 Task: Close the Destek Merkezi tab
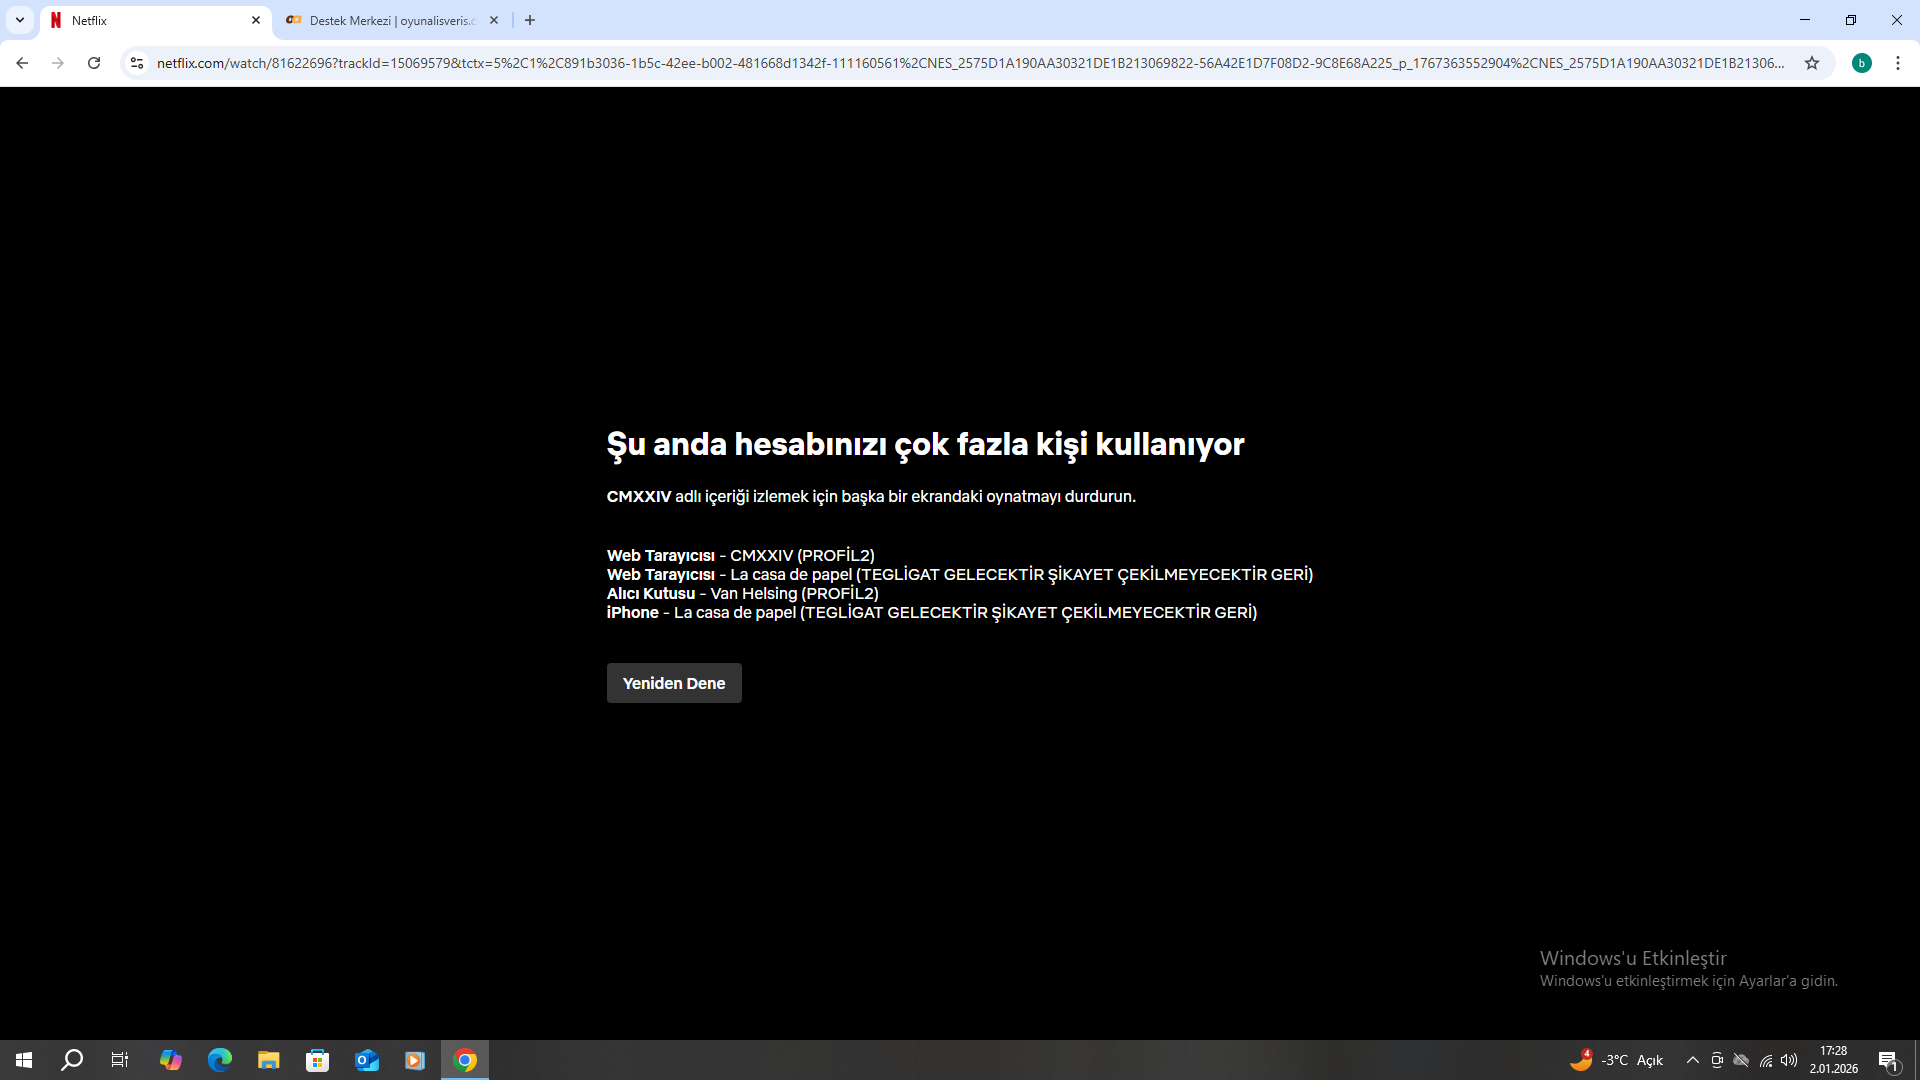click(494, 20)
